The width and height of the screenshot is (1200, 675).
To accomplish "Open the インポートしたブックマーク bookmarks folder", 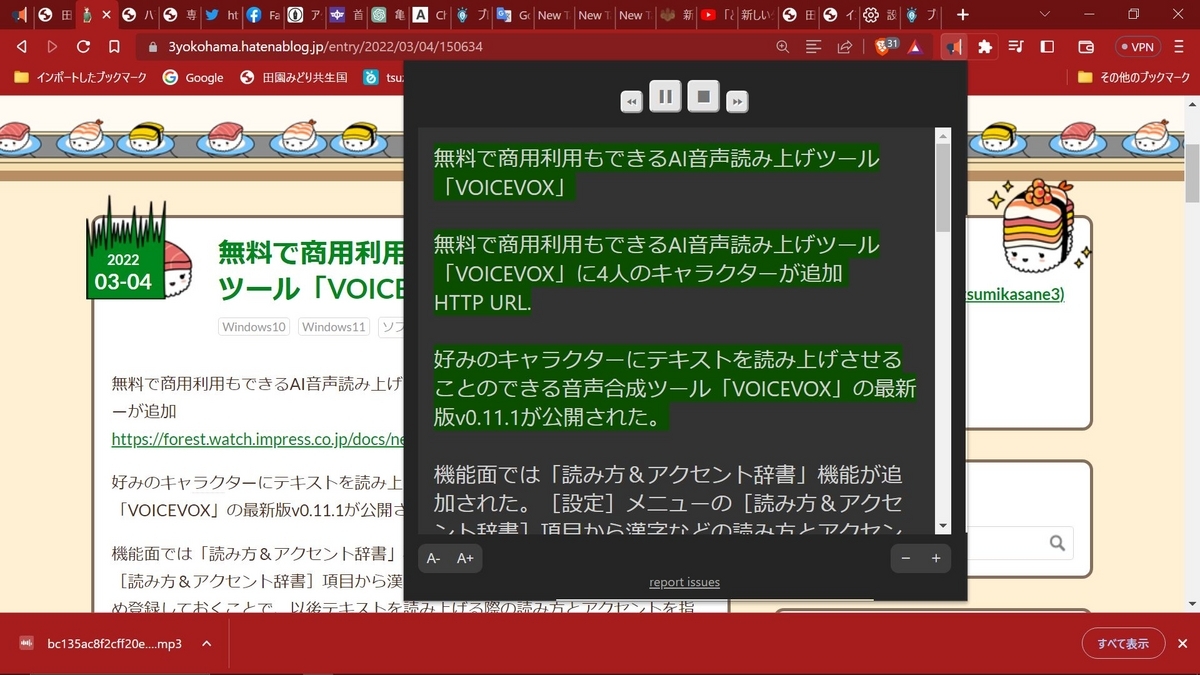I will point(82,77).
